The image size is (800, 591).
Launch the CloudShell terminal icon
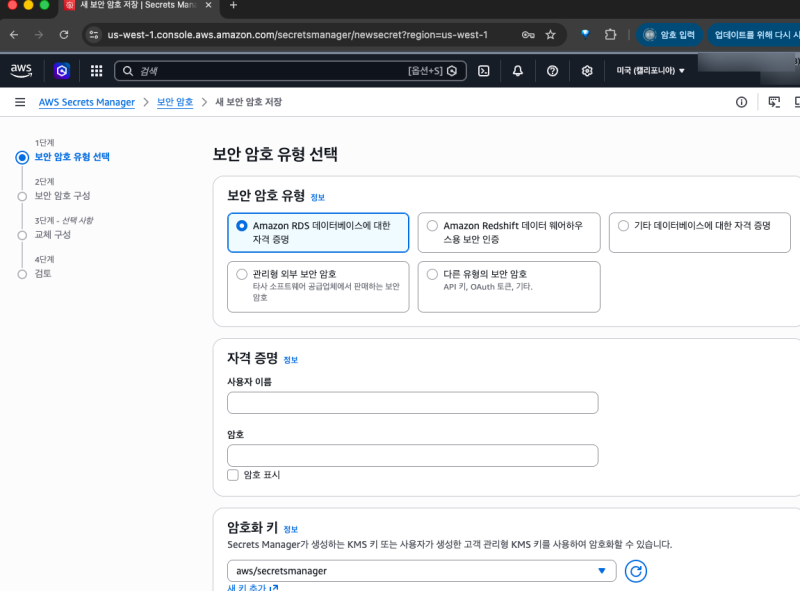pos(483,71)
